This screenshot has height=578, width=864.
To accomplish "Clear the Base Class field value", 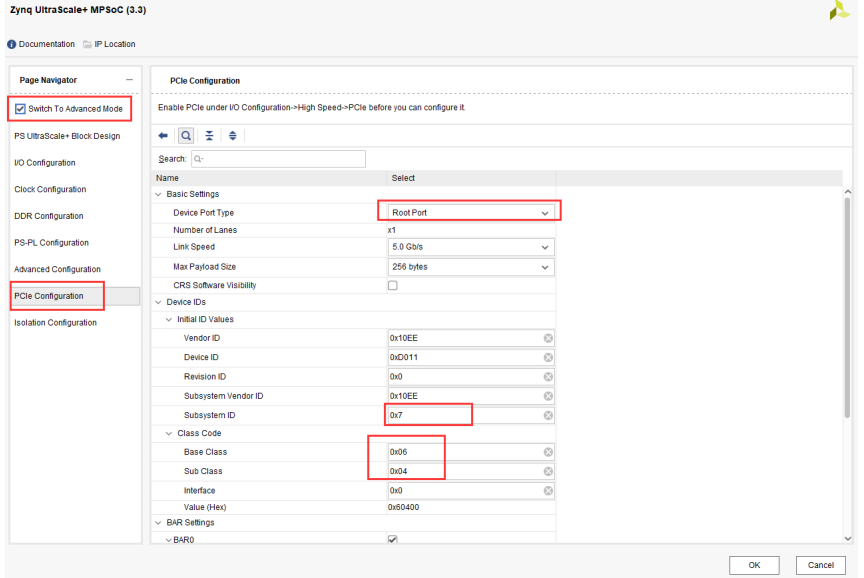I will pos(548,452).
